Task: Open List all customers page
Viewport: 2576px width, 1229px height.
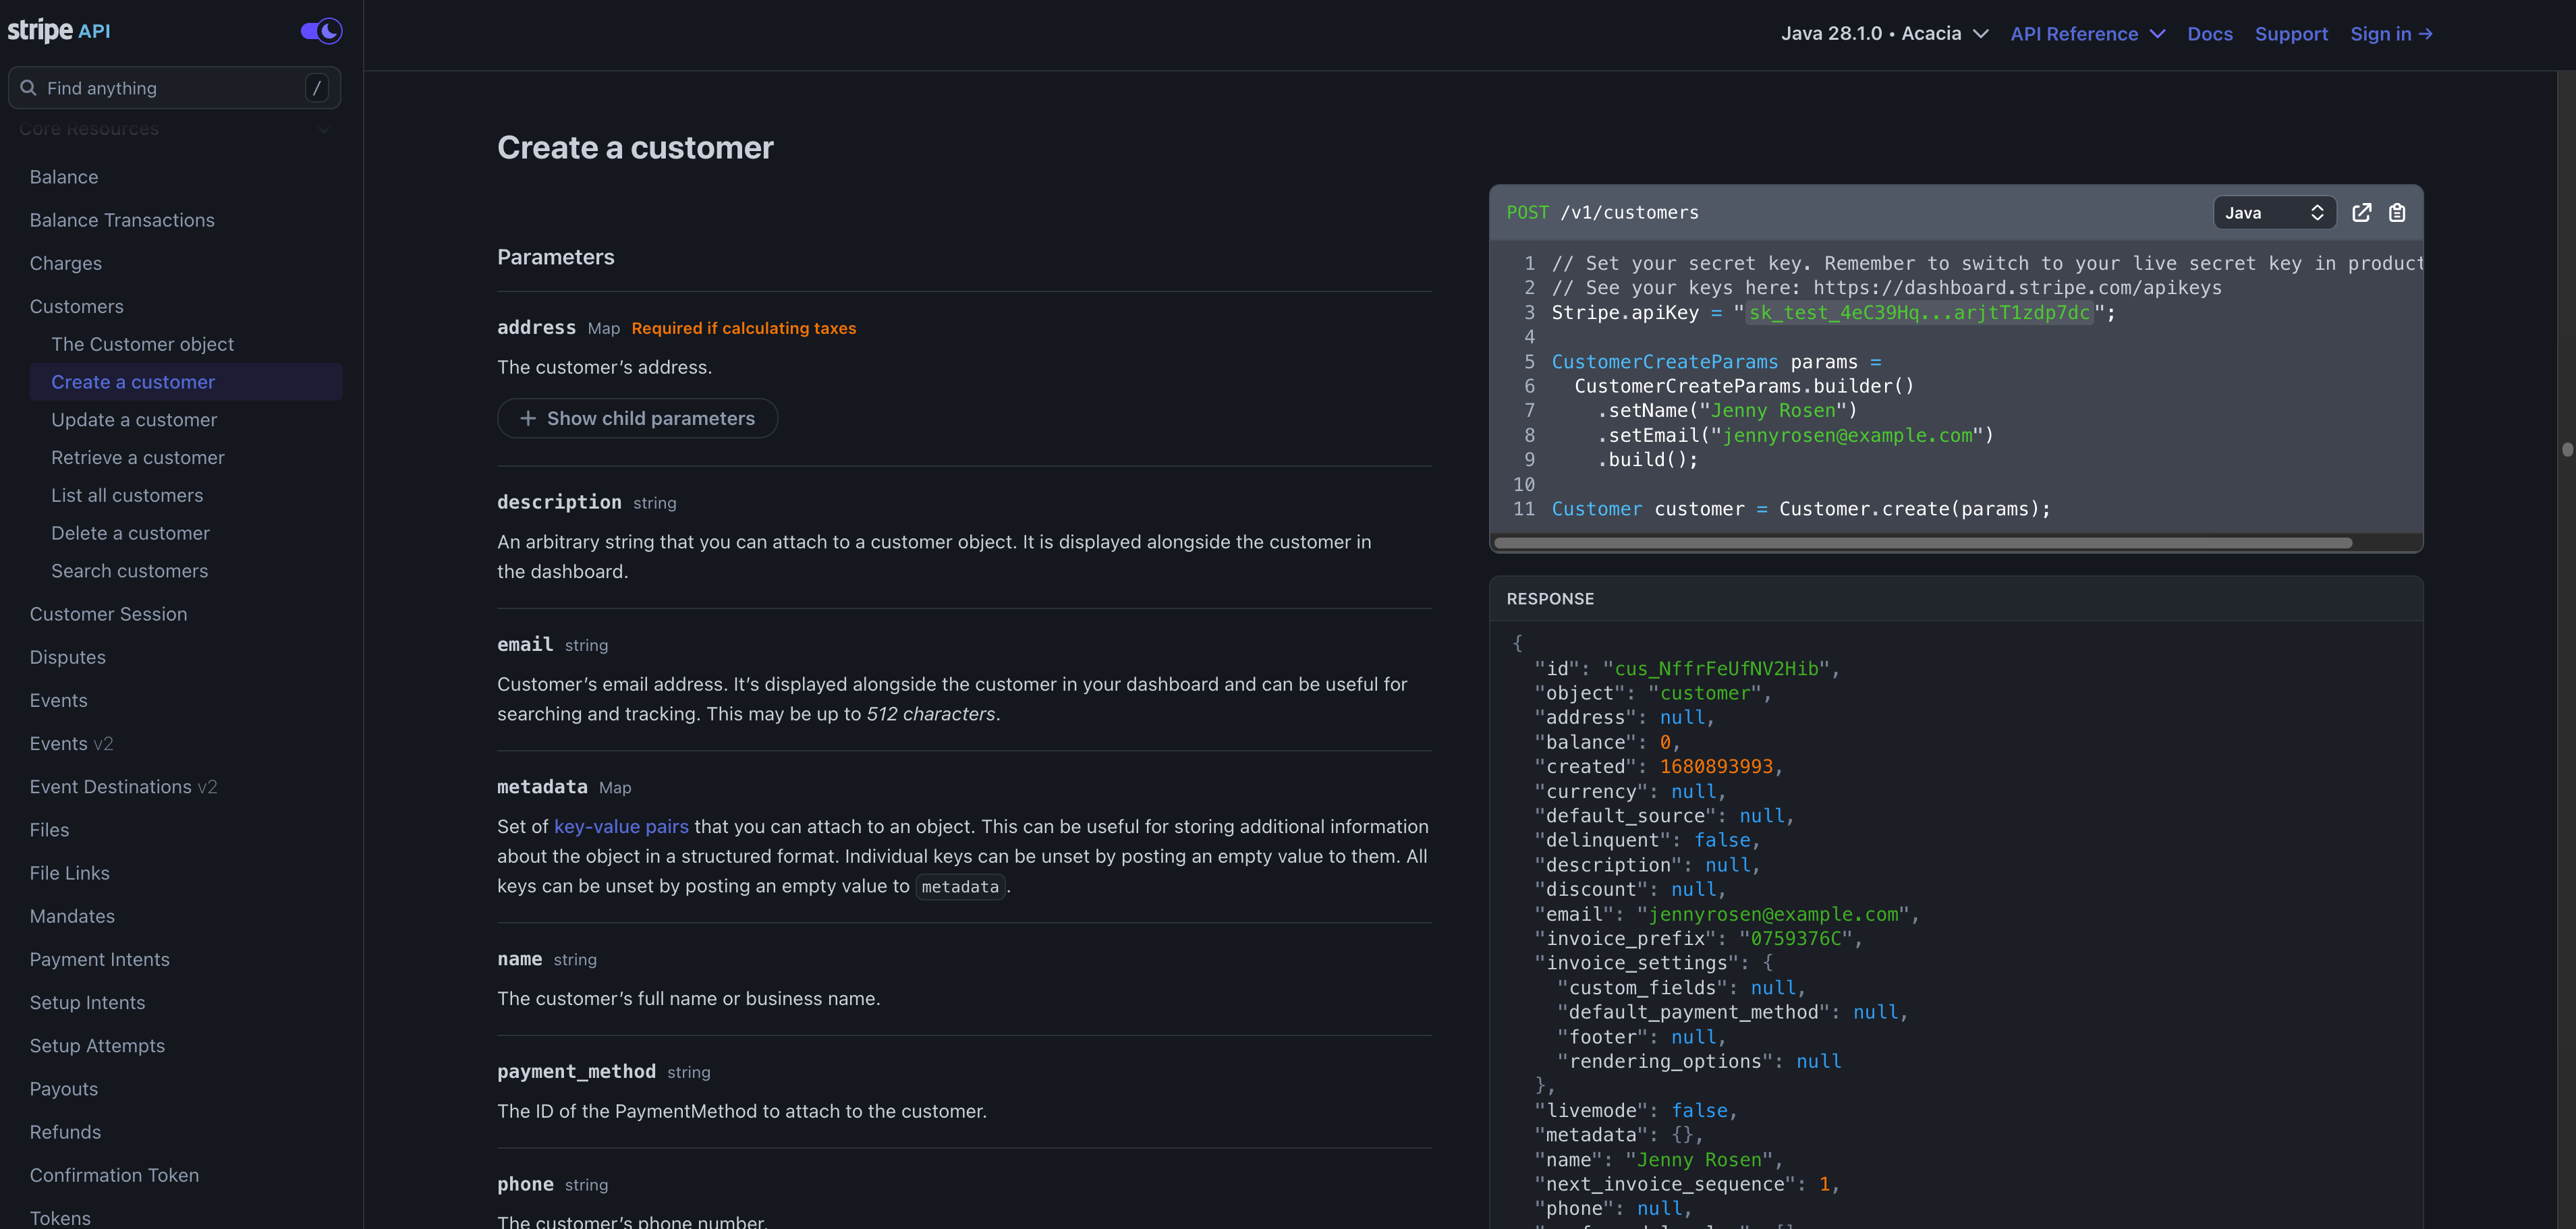Action: tap(127, 495)
